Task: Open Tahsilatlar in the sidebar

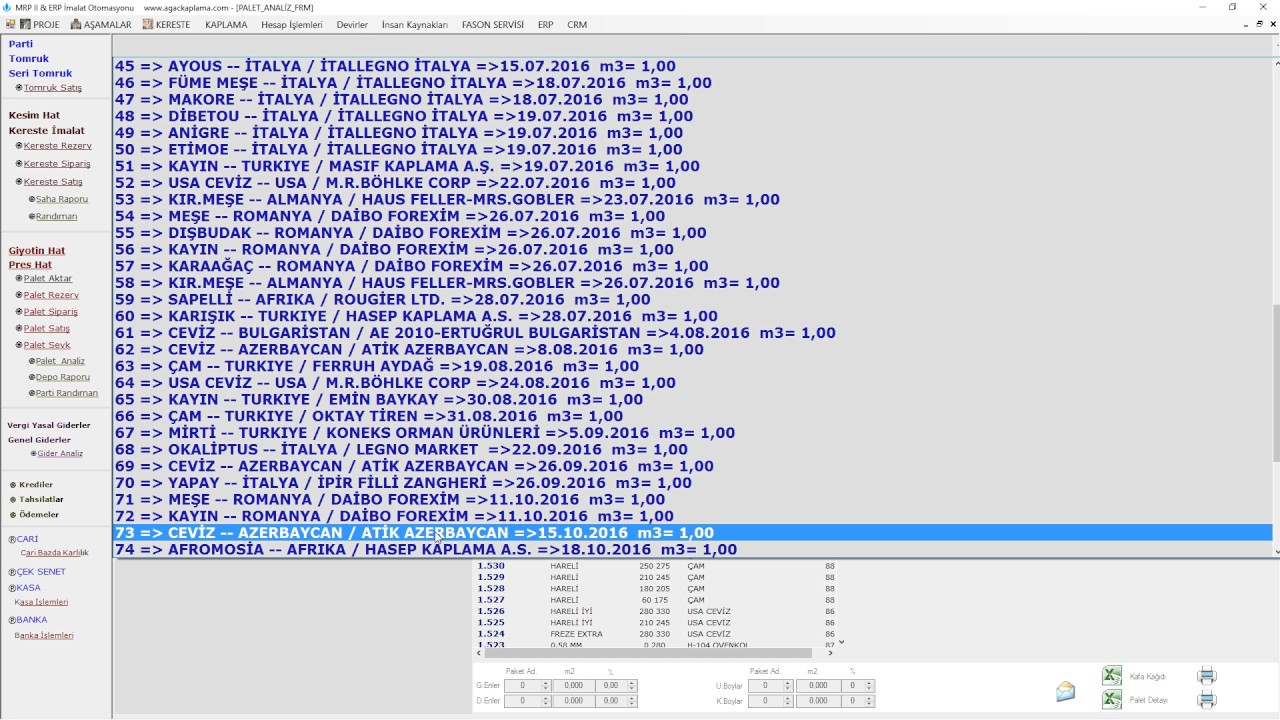Action: tap(41, 499)
